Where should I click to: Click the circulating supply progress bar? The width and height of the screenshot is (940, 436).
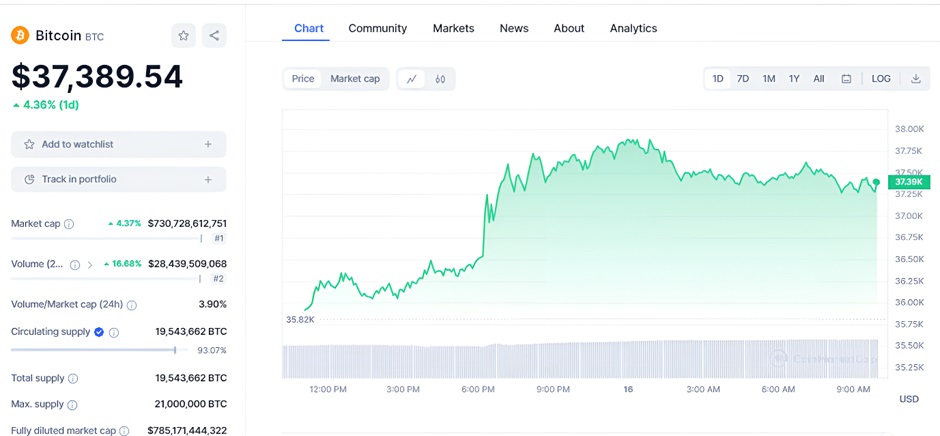pyautogui.click(x=93, y=350)
